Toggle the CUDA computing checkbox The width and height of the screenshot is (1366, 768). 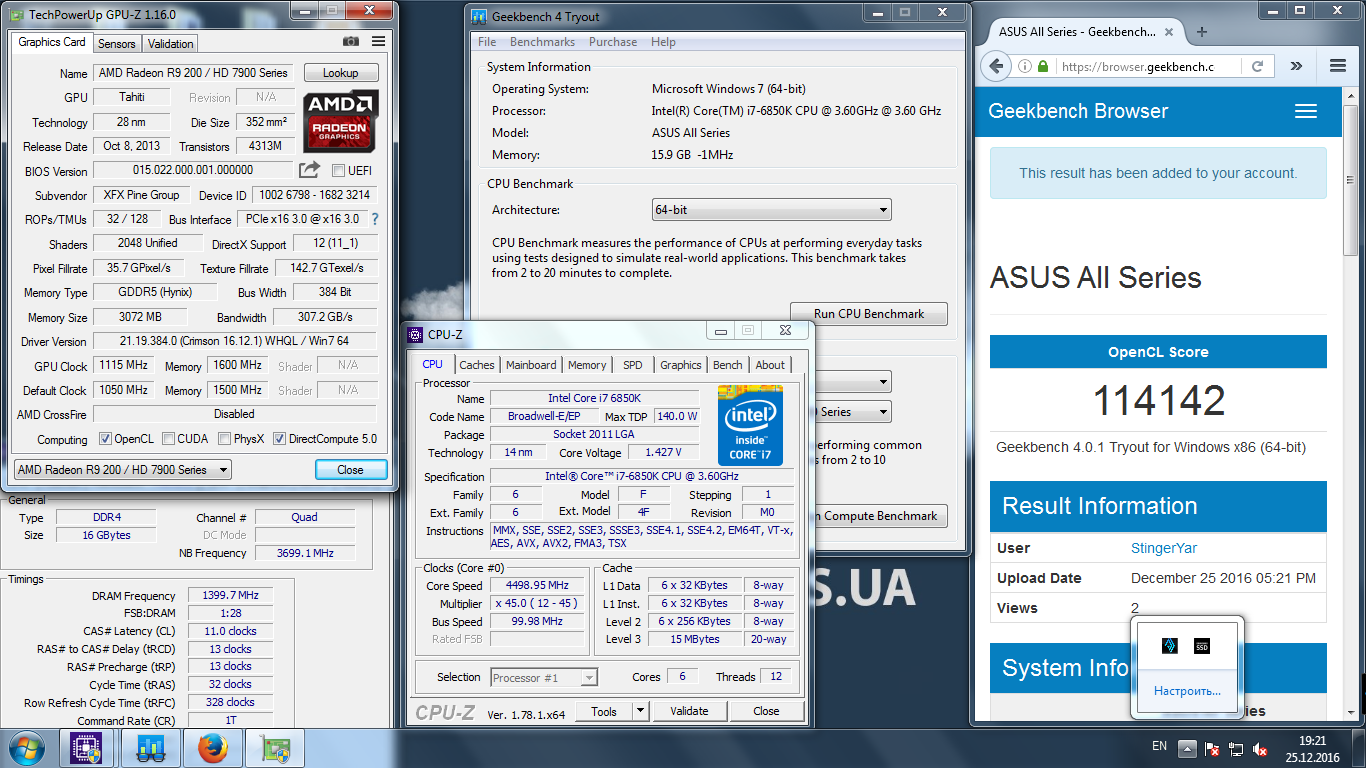pos(168,439)
